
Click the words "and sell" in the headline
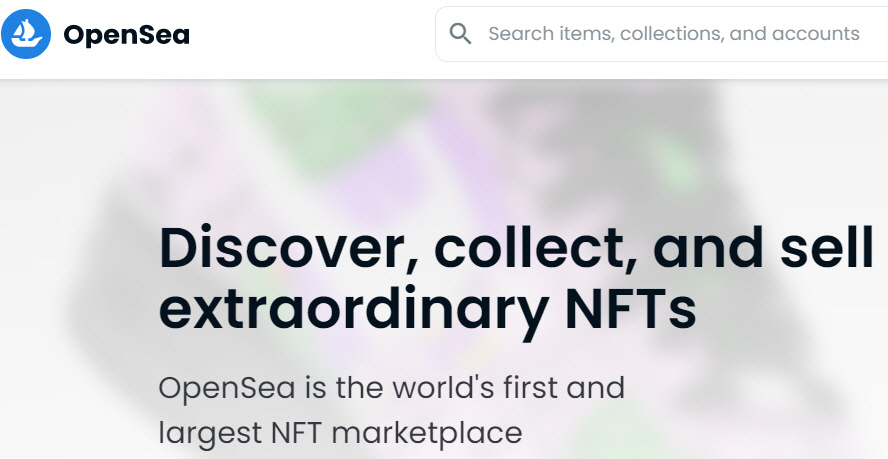759,249
